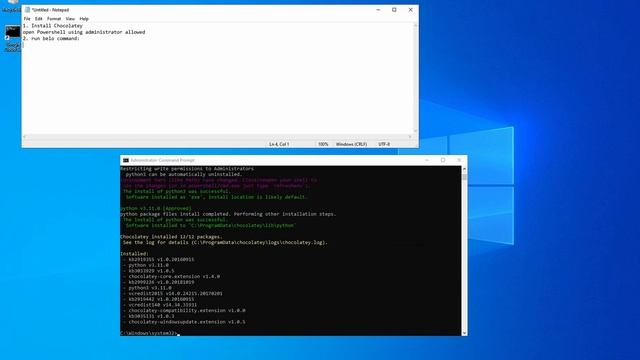Screen dimensions: 640x360
Task: Click "Restricting write permissions to Administrators" line
Action: [x=187, y=169]
